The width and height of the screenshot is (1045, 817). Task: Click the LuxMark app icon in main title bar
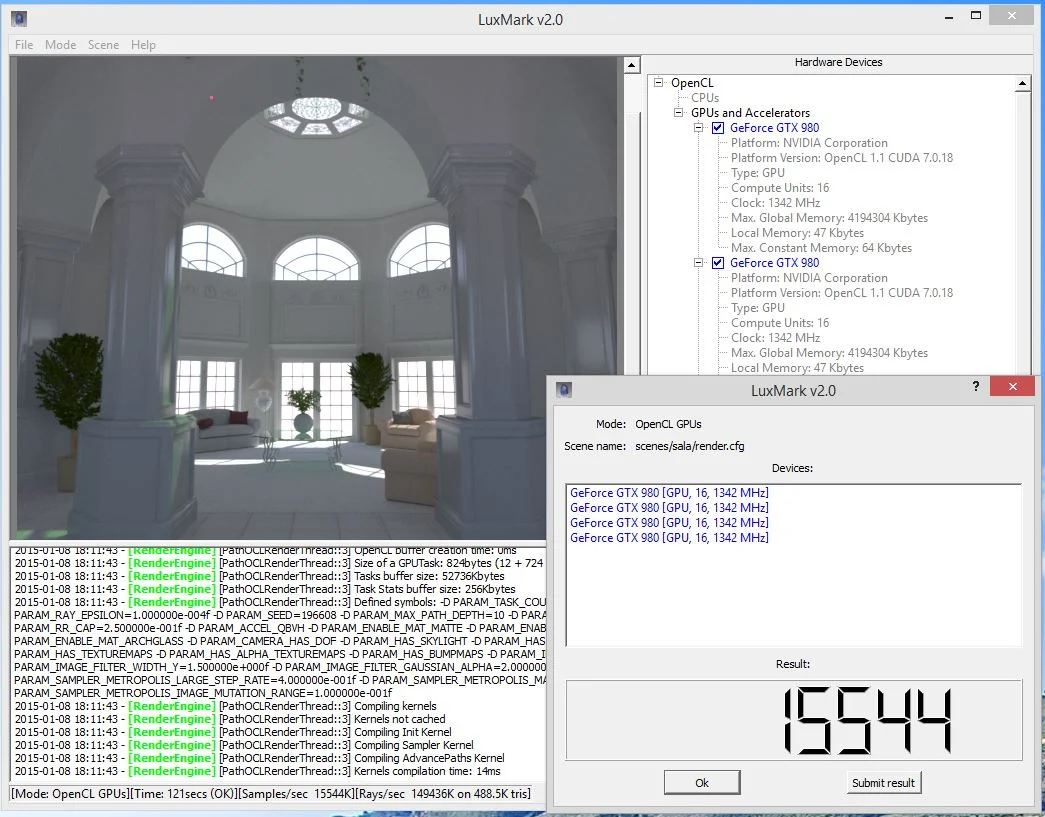(19, 19)
